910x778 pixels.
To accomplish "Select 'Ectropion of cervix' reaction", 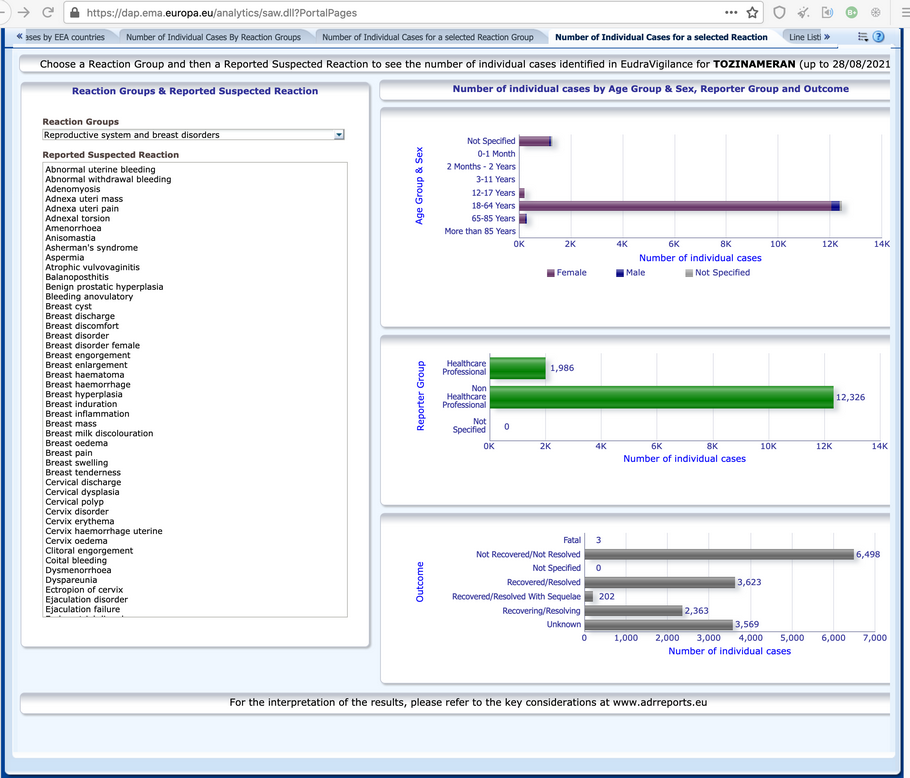I will point(84,589).
